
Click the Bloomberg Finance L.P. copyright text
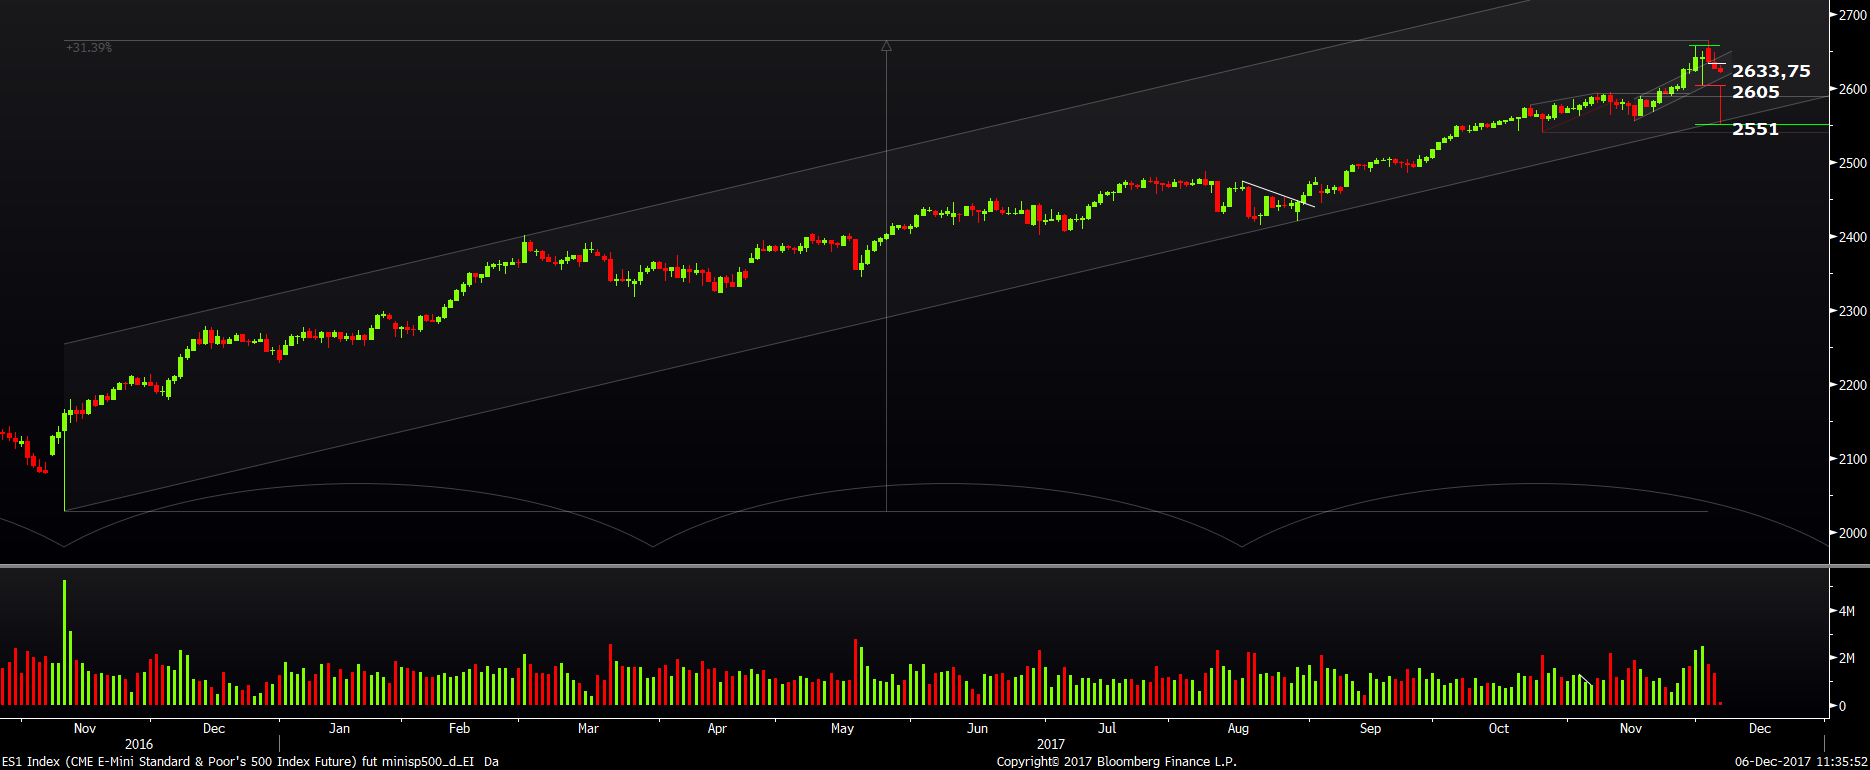(x=1116, y=762)
